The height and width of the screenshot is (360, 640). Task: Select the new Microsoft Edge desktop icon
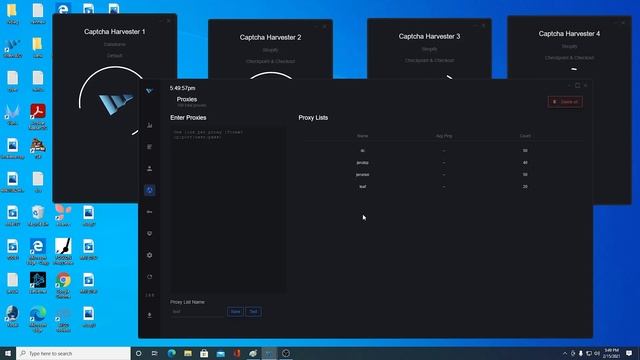tap(38, 319)
